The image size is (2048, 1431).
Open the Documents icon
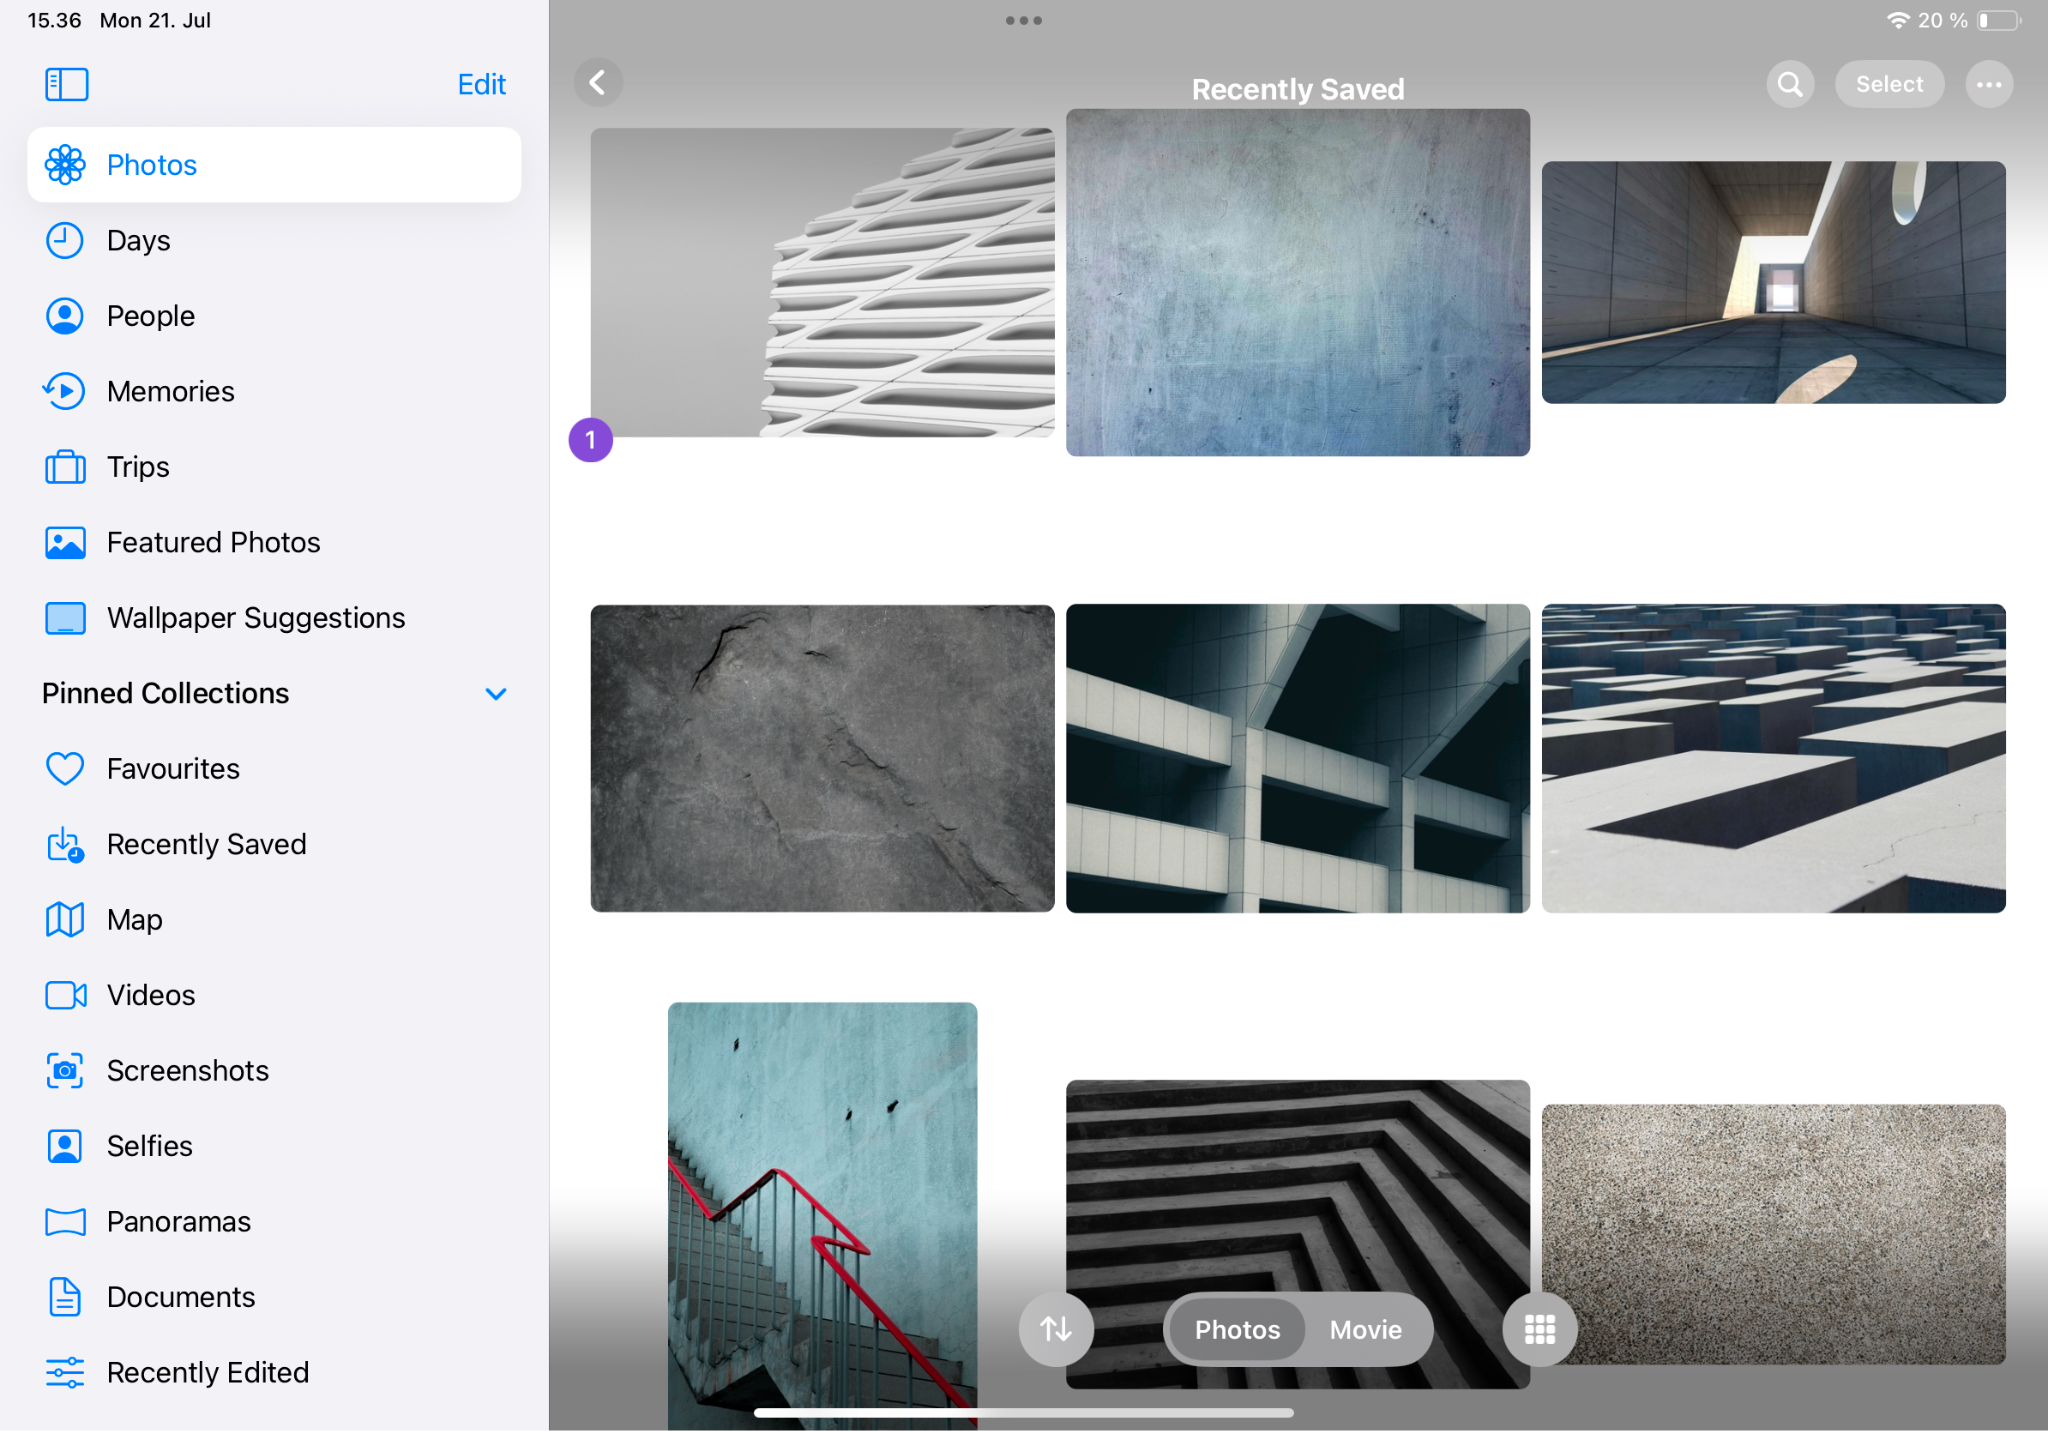(65, 1297)
